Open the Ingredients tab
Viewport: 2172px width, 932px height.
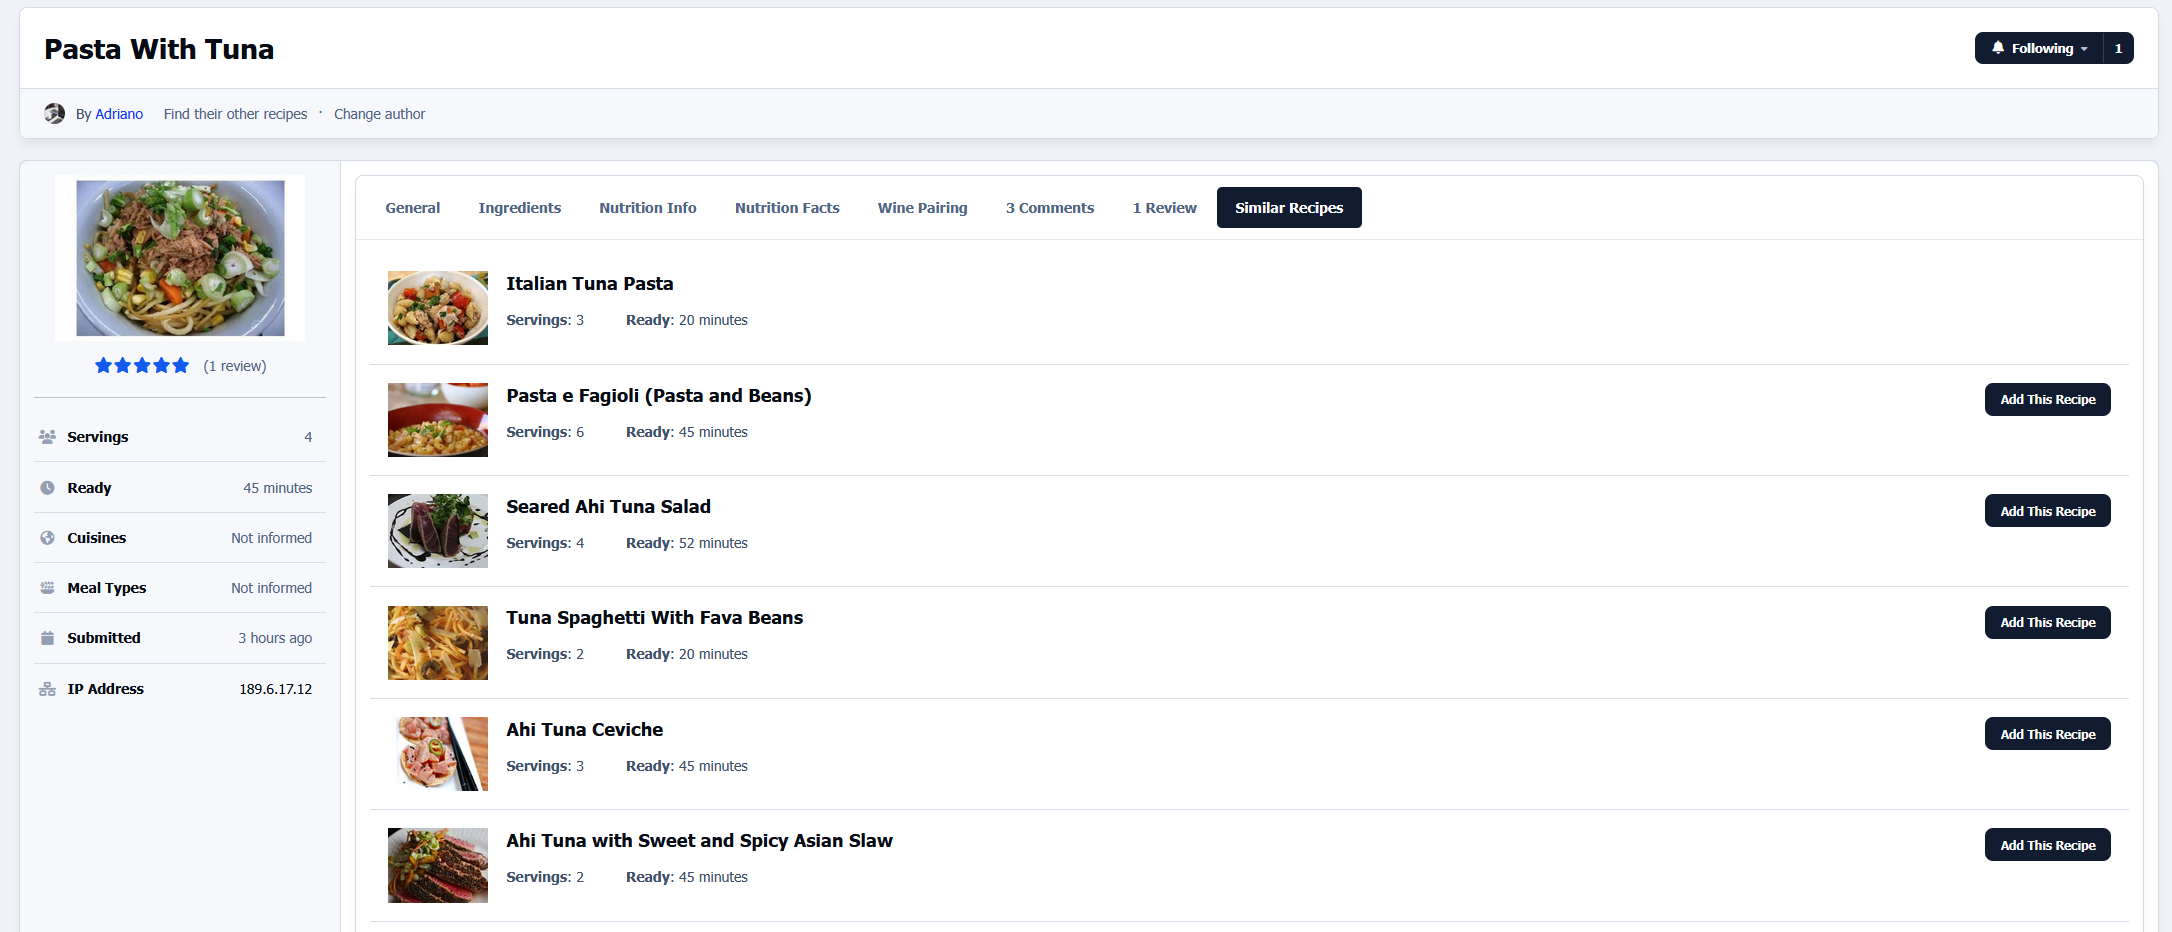tap(519, 208)
